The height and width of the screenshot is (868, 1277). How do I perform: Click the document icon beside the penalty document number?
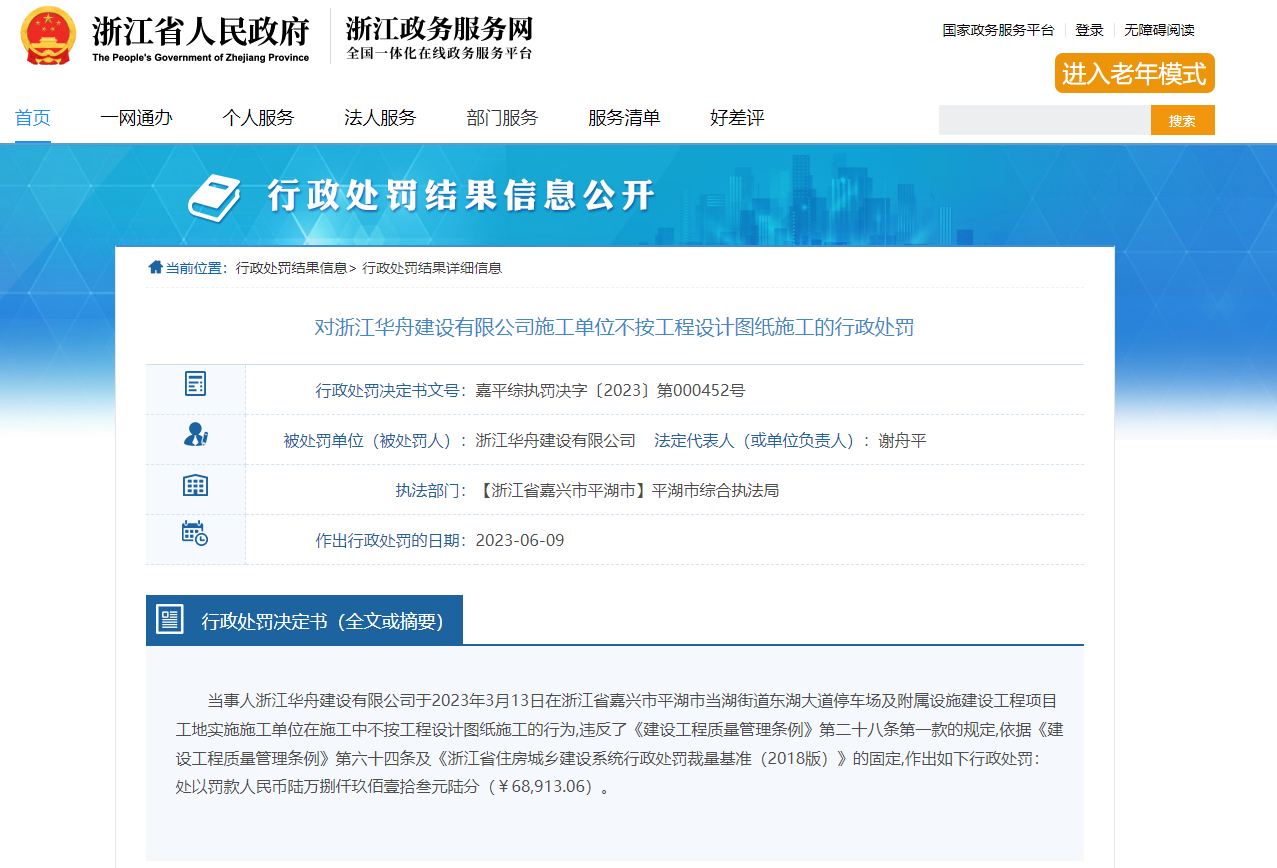(x=196, y=384)
